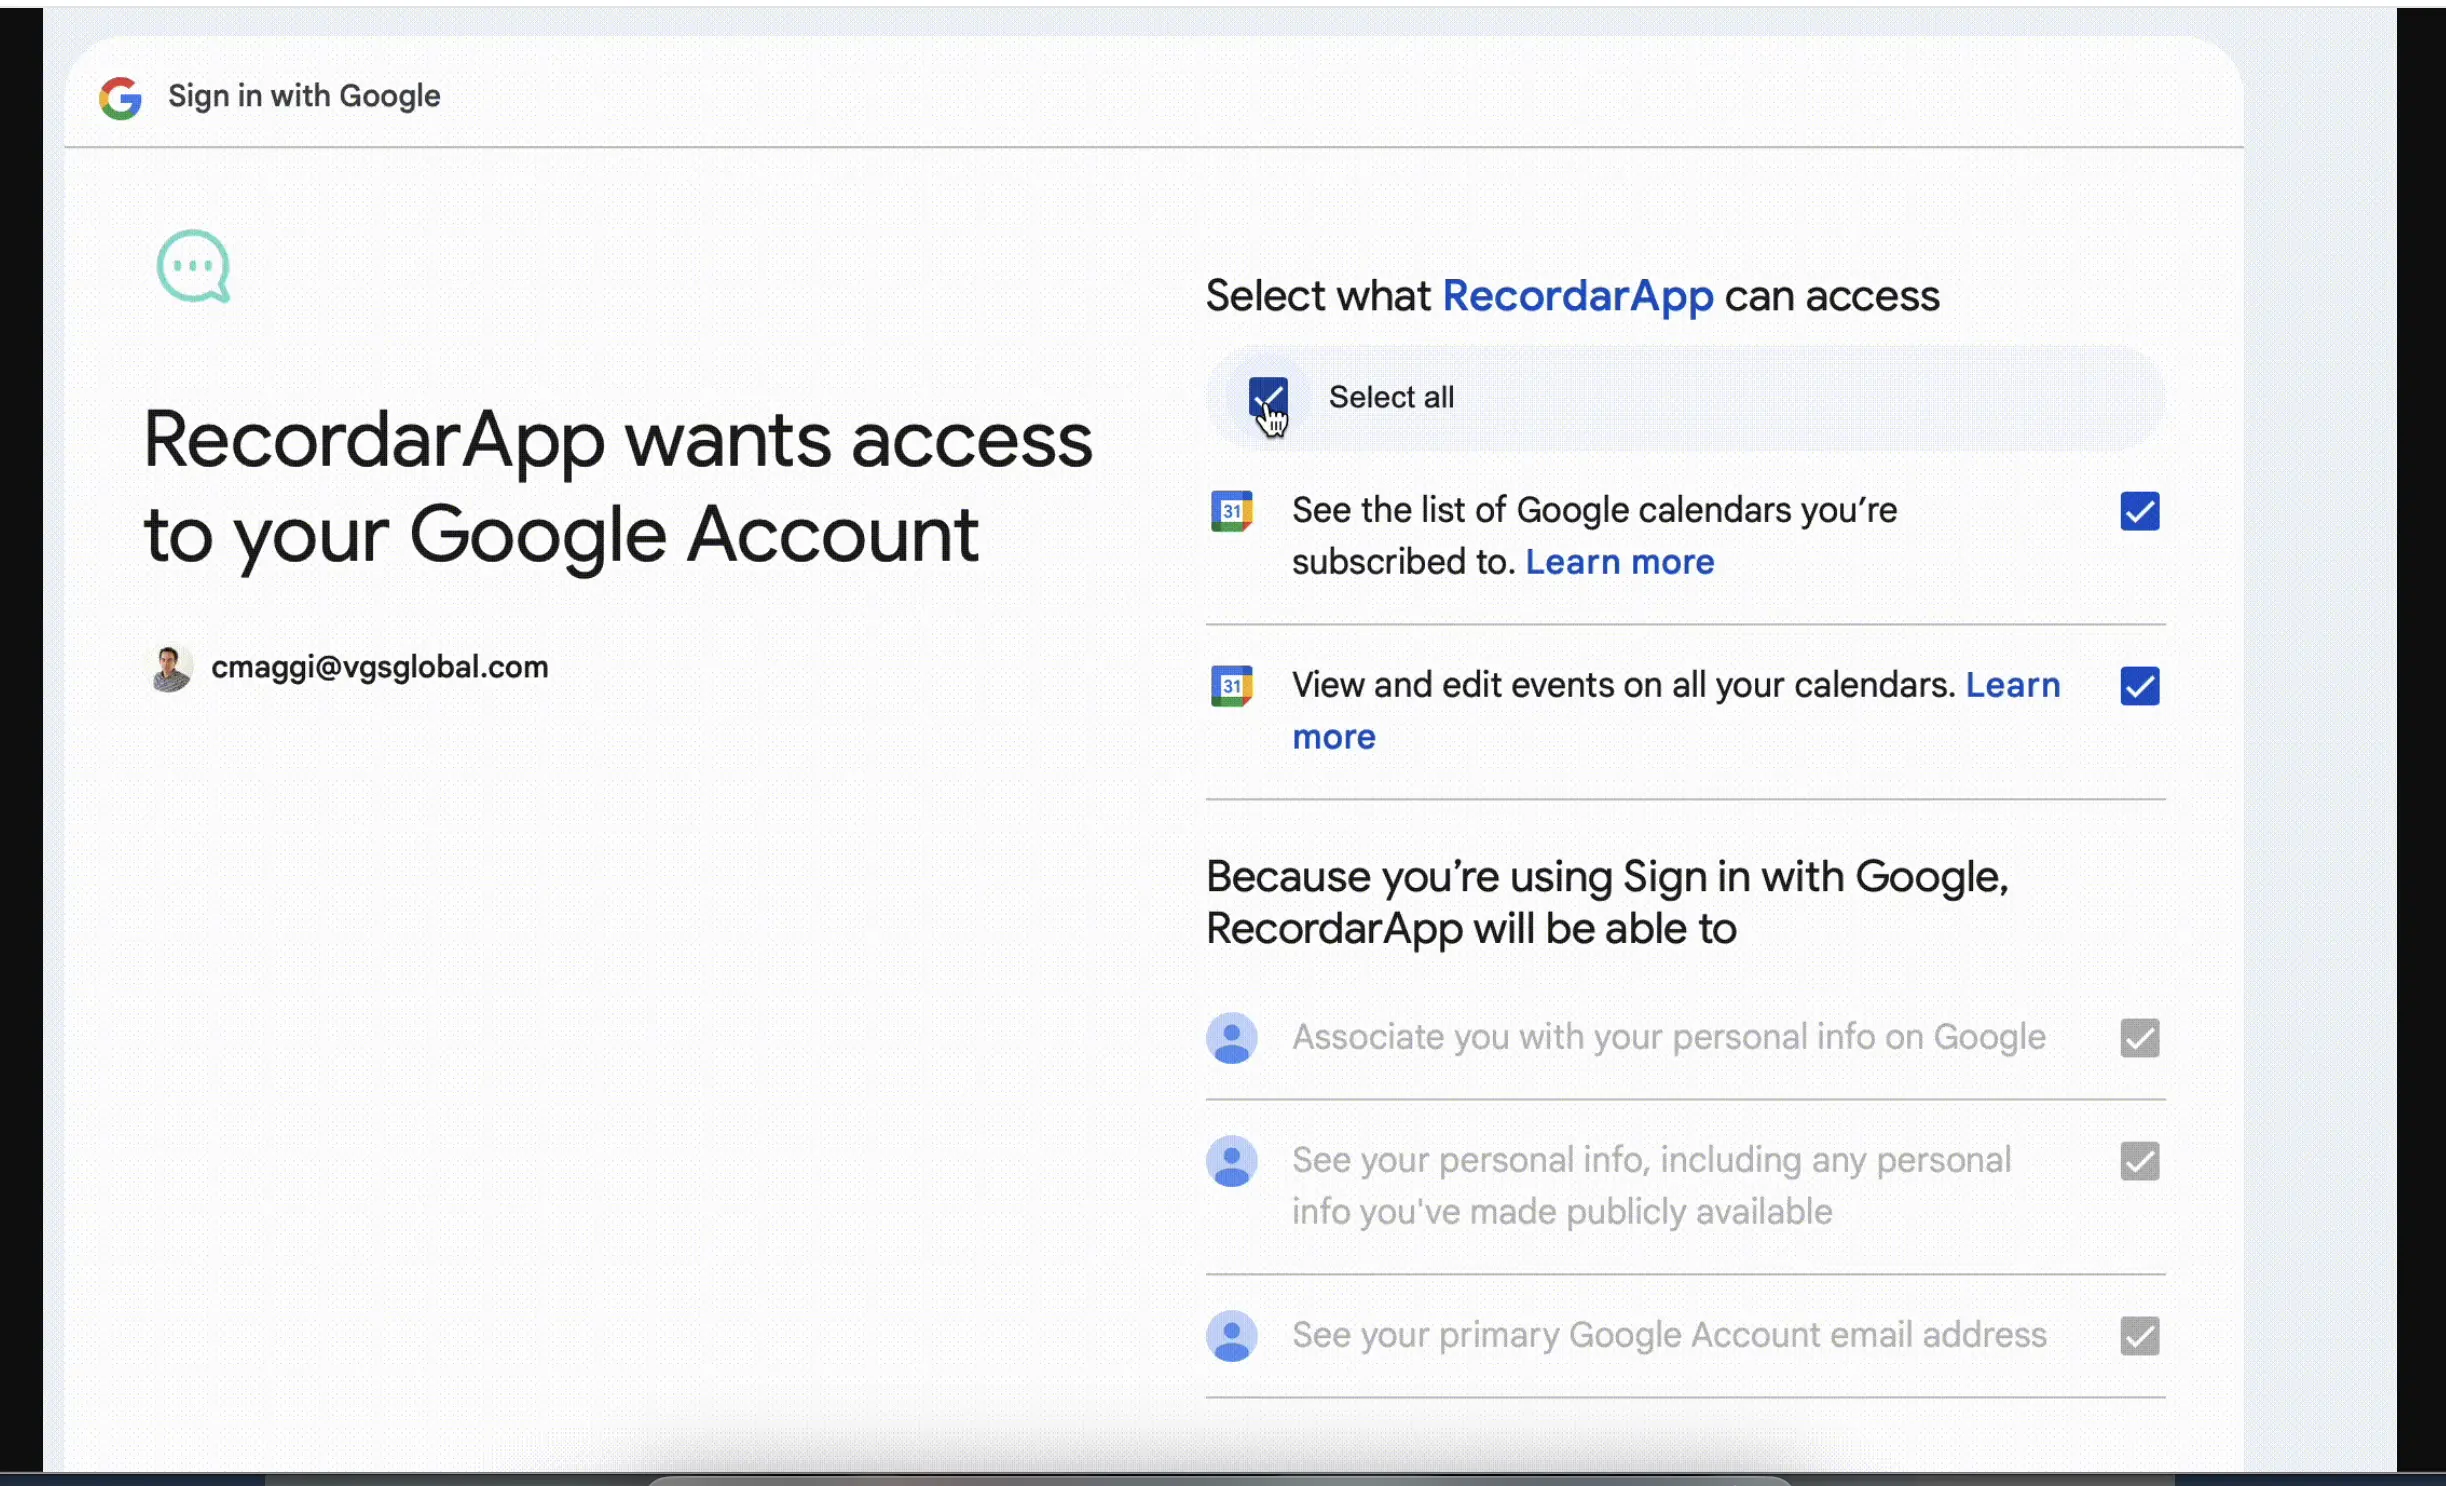Screen dimensions: 2446x1486
Task: Click greyed checkbox for 'See your primary Google Account email'
Action: pyautogui.click(x=2139, y=1336)
